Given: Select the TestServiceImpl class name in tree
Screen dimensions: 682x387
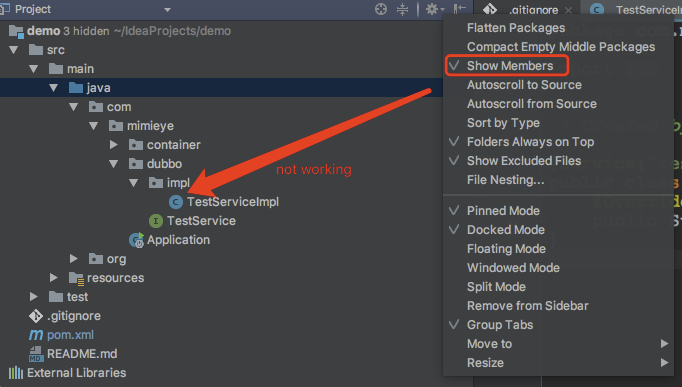Looking at the screenshot, I should [233, 202].
